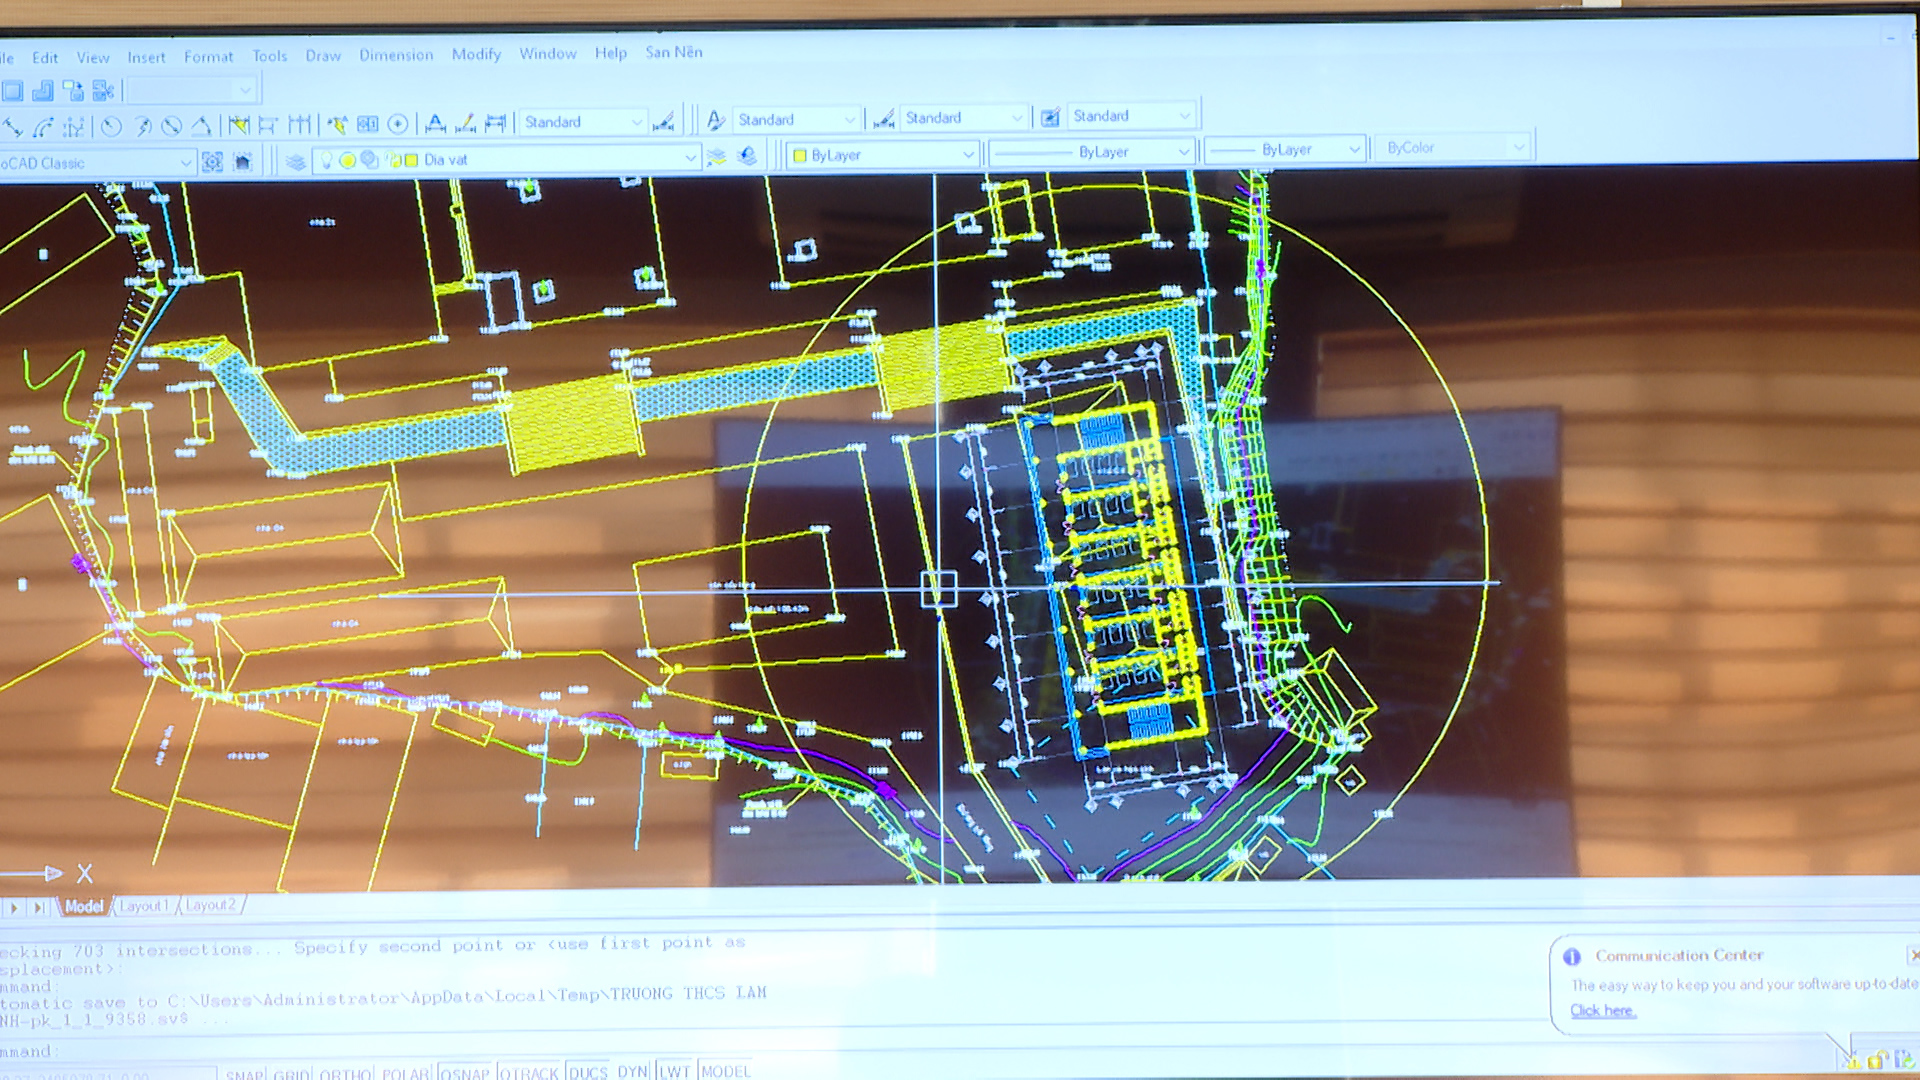Click Make Object's Layer Current icon
The height and width of the screenshot is (1080, 1920).
coord(716,157)
